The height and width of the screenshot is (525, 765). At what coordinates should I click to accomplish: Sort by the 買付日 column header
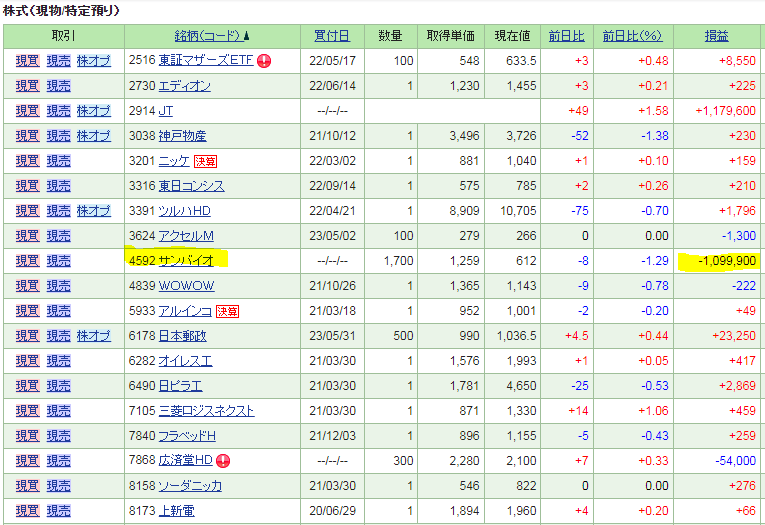click(x=332, y=36)
